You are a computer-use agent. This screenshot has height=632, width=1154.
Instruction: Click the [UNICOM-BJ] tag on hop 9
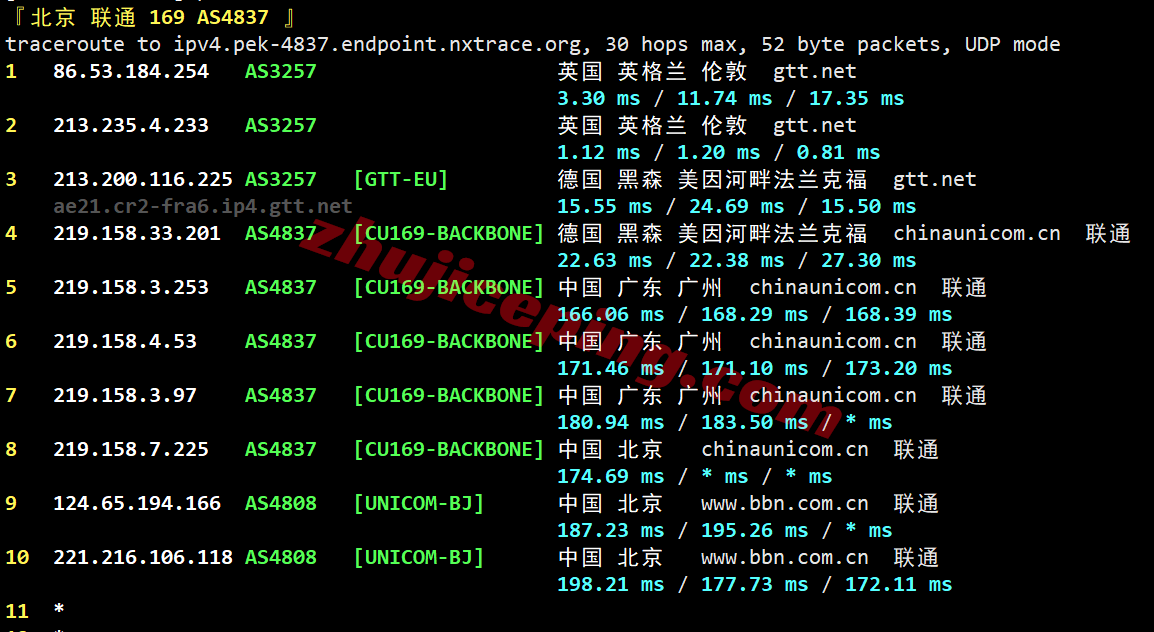click(x=420, y=503)
